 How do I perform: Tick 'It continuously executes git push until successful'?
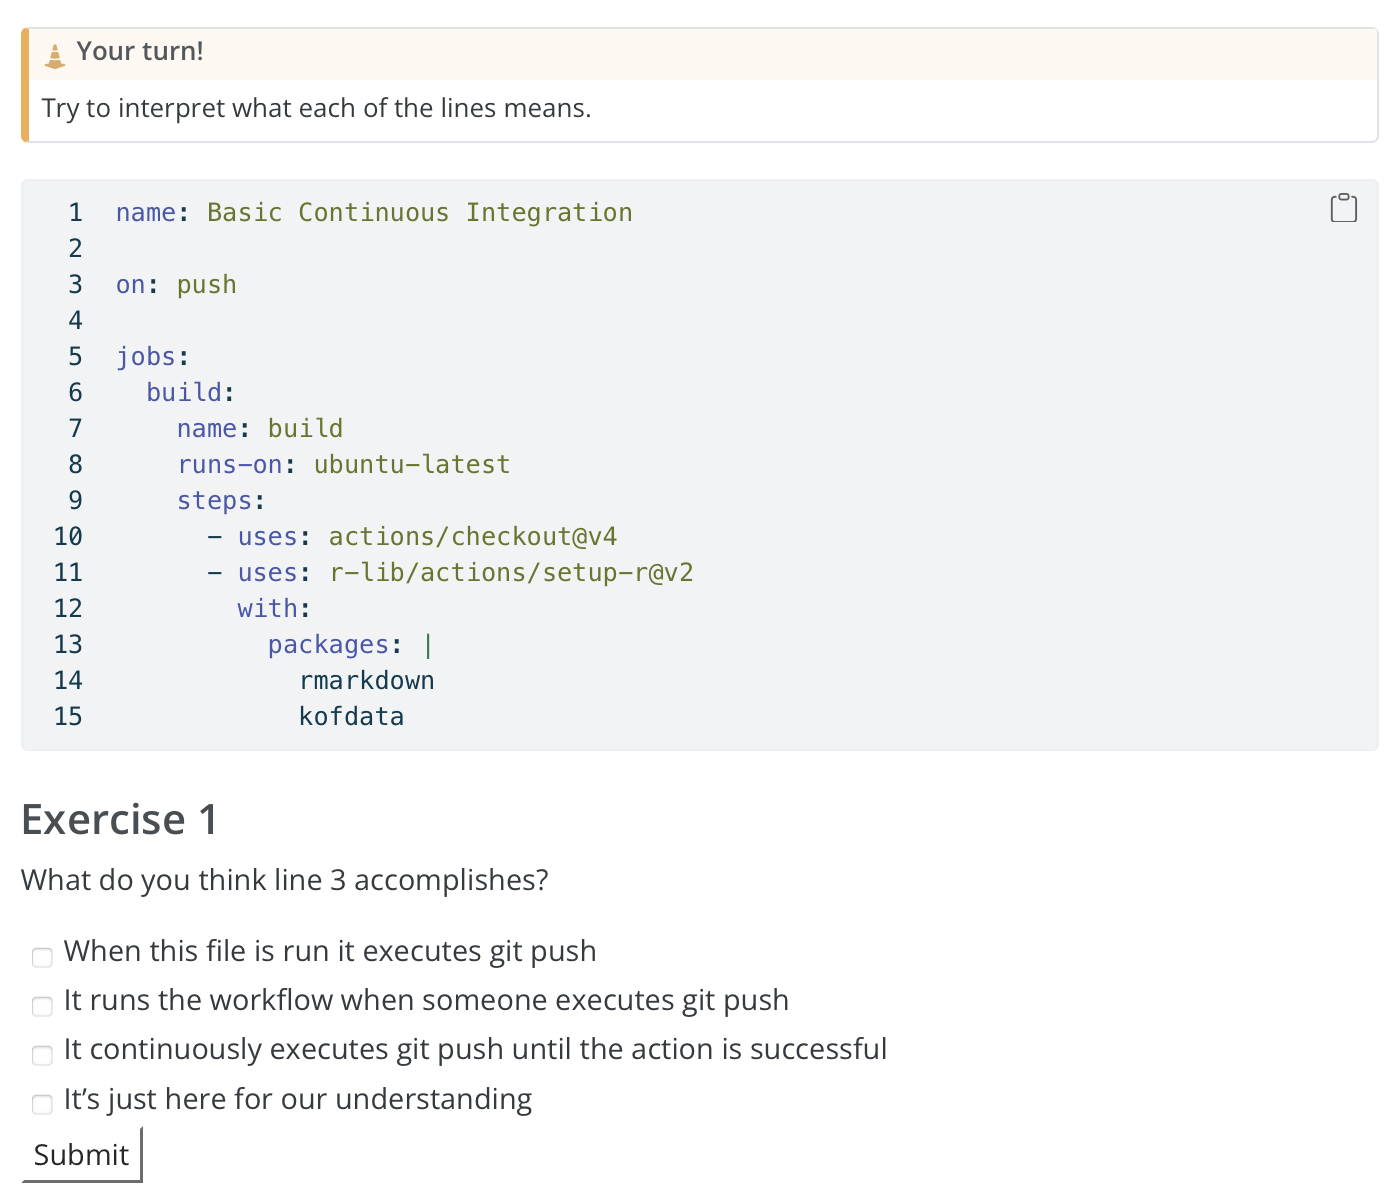pos(42,1056)
